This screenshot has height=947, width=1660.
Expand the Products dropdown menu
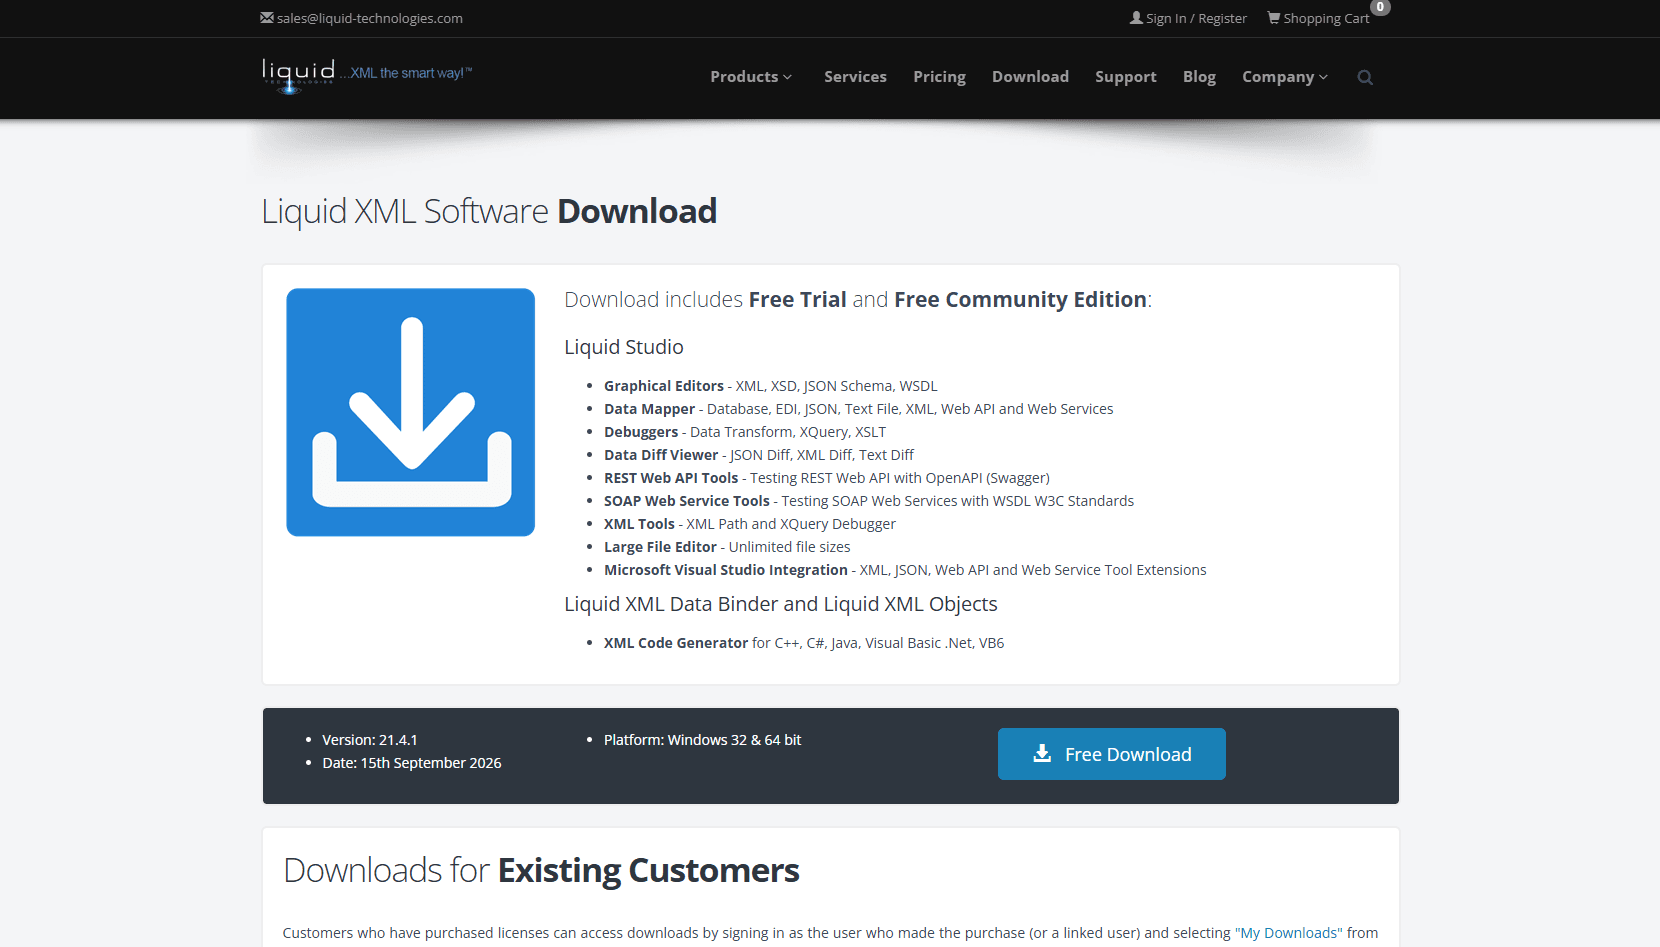[x=751, y=77]
